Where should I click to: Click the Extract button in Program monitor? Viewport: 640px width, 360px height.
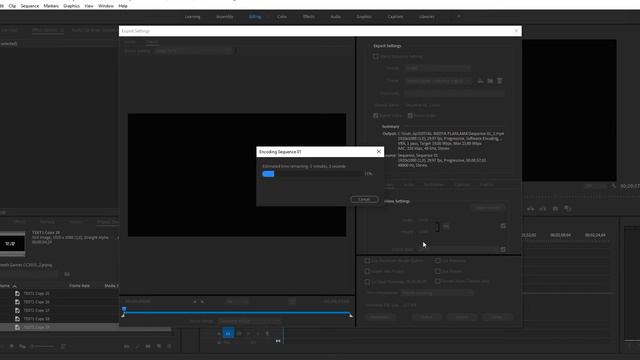point(543,209)
